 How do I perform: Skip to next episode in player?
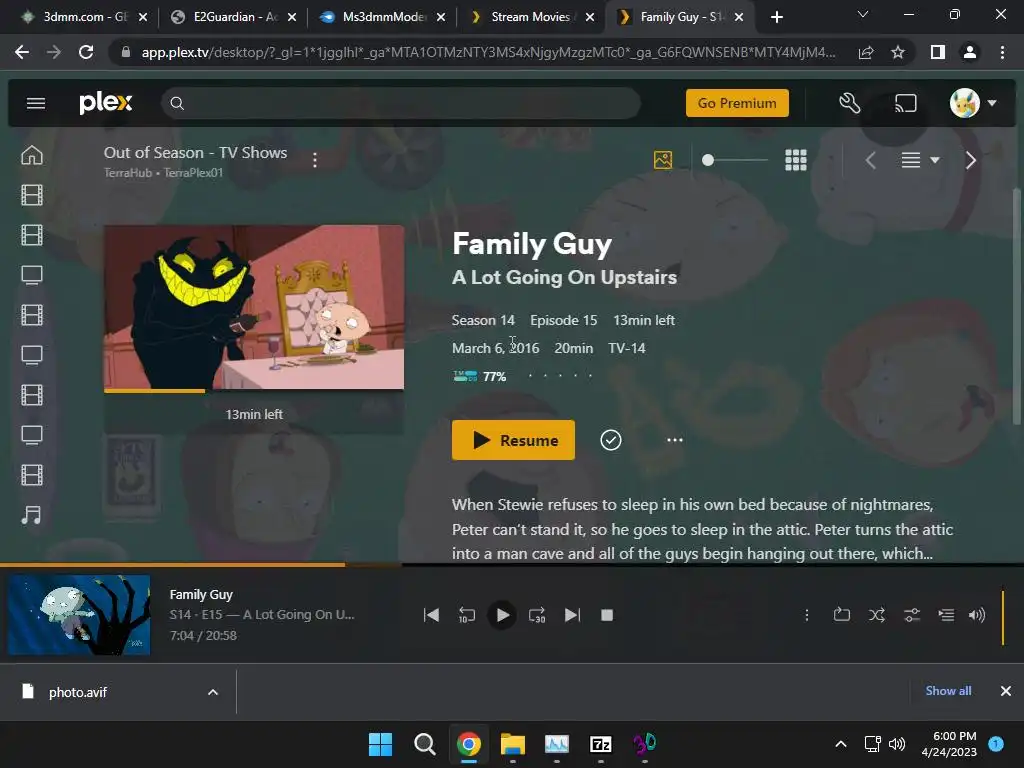[572, 615]
